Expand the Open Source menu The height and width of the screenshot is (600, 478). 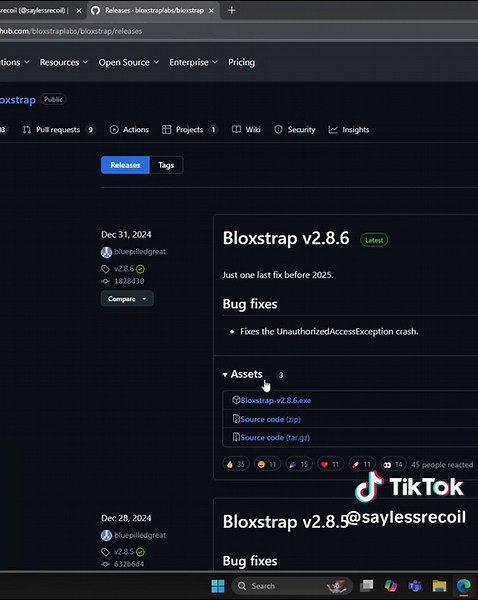128,62
